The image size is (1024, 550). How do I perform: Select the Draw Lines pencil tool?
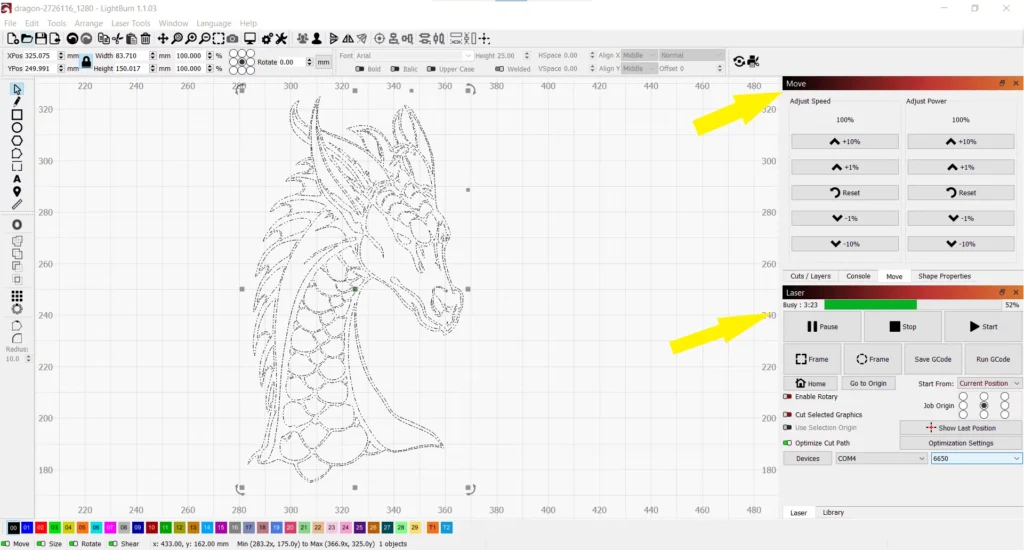(x=17, y=102)
